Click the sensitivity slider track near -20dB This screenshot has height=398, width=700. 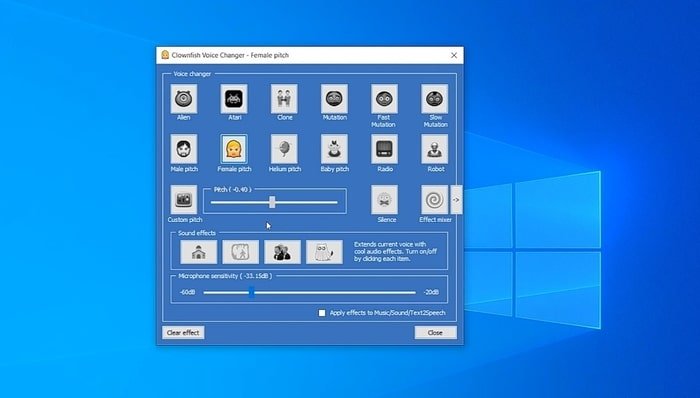(x=411, y=293)
